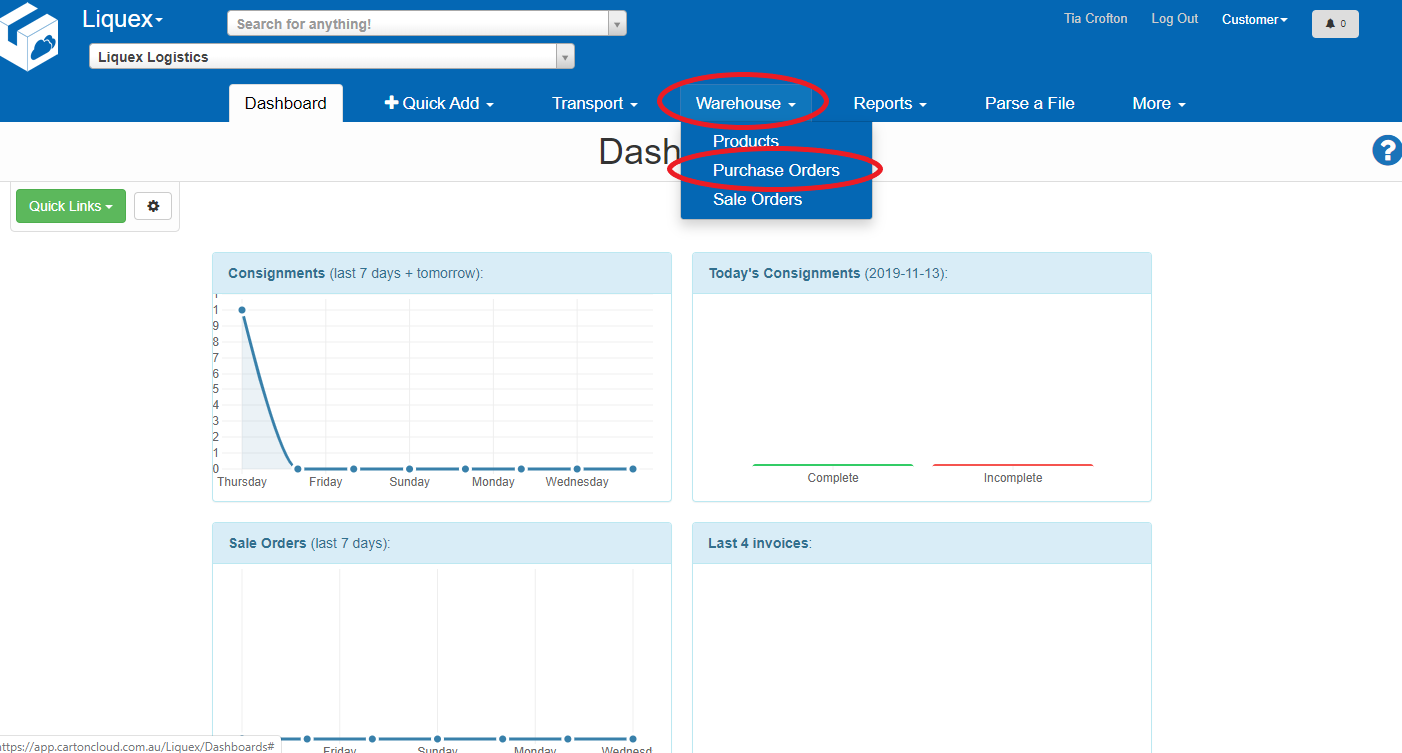
Task: Click the Thursday data point in Consignments chart
Action: [242, 310]
